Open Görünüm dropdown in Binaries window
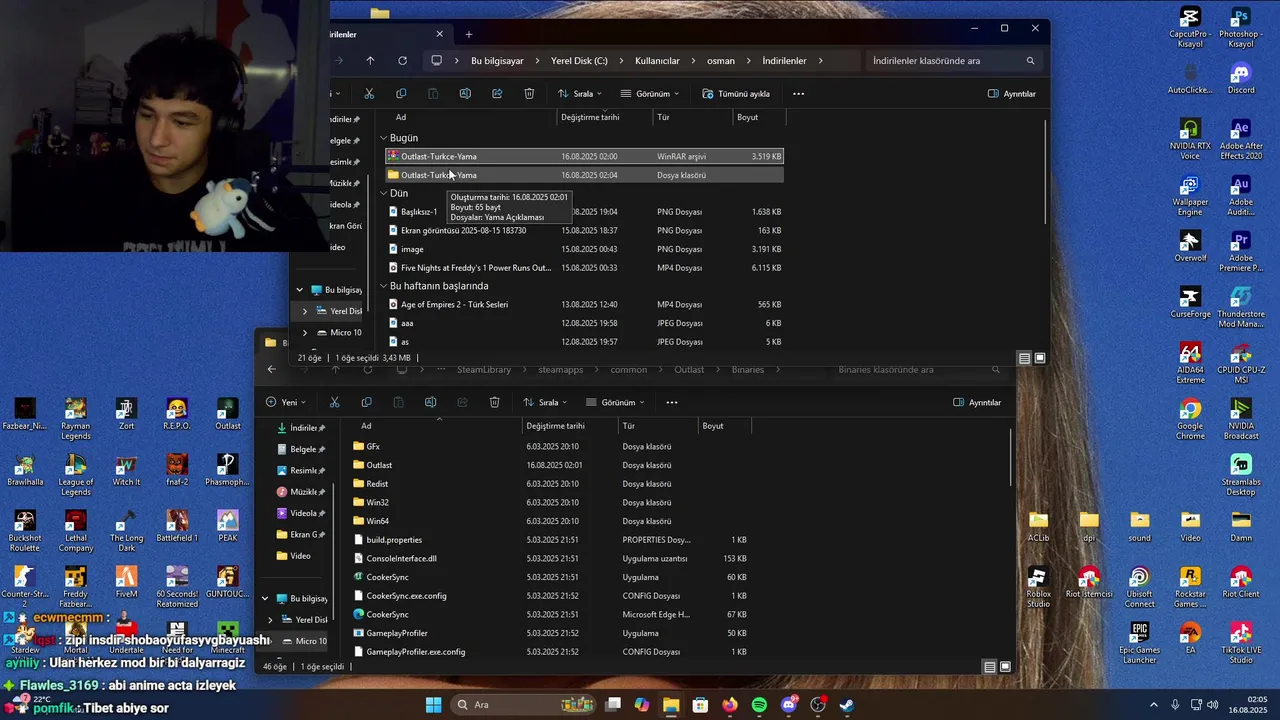Image resolution: width=1280 pixels, height=720 pixels. point(616,402)
